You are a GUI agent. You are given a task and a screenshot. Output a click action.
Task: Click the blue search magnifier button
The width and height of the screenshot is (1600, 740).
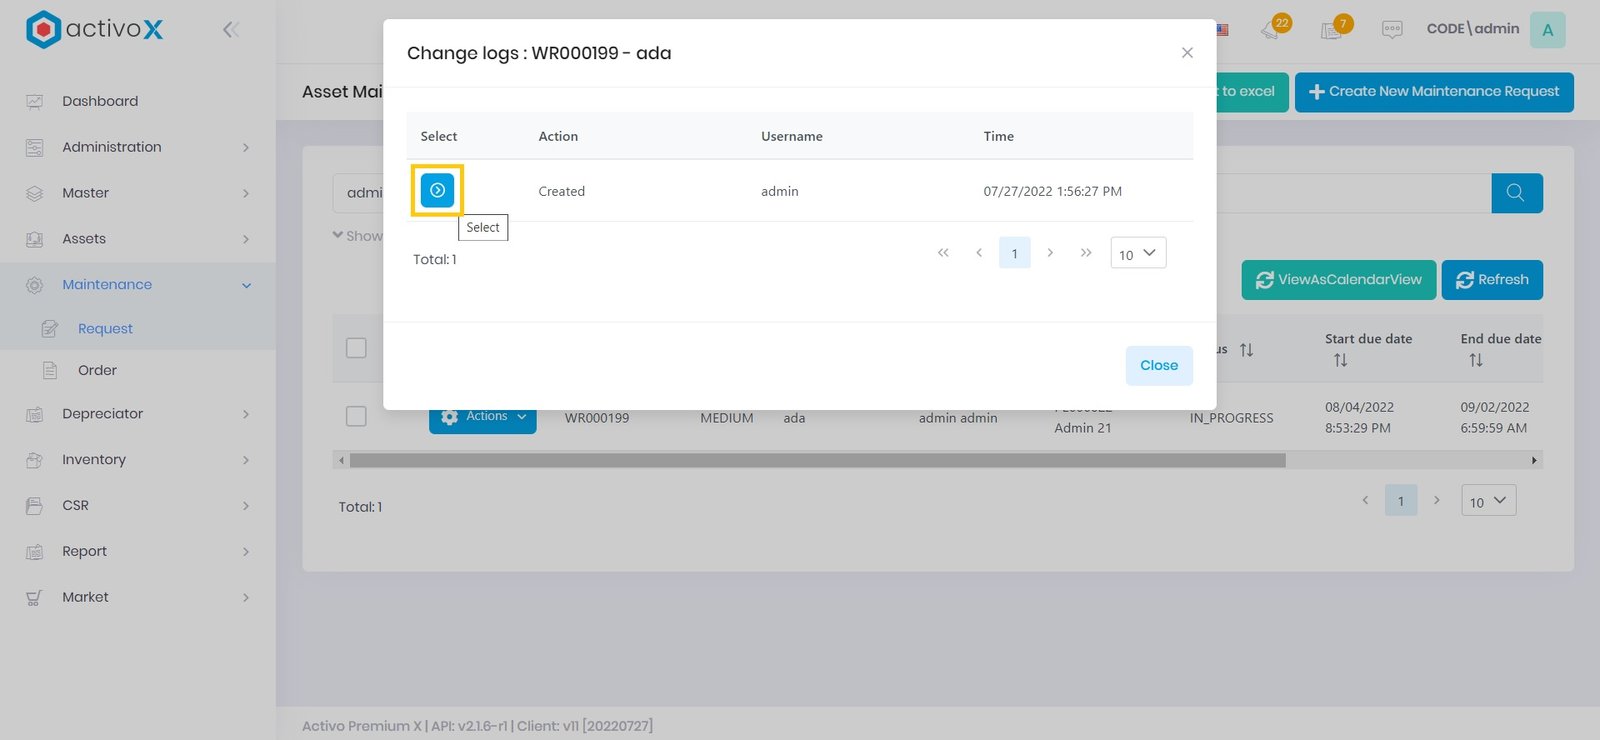[x=1516, y=193]
